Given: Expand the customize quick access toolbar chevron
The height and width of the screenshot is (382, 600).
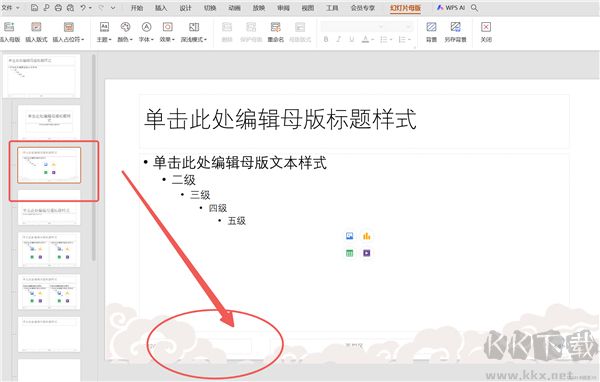Looking at the screenshot, I should (x=113, y=7).
